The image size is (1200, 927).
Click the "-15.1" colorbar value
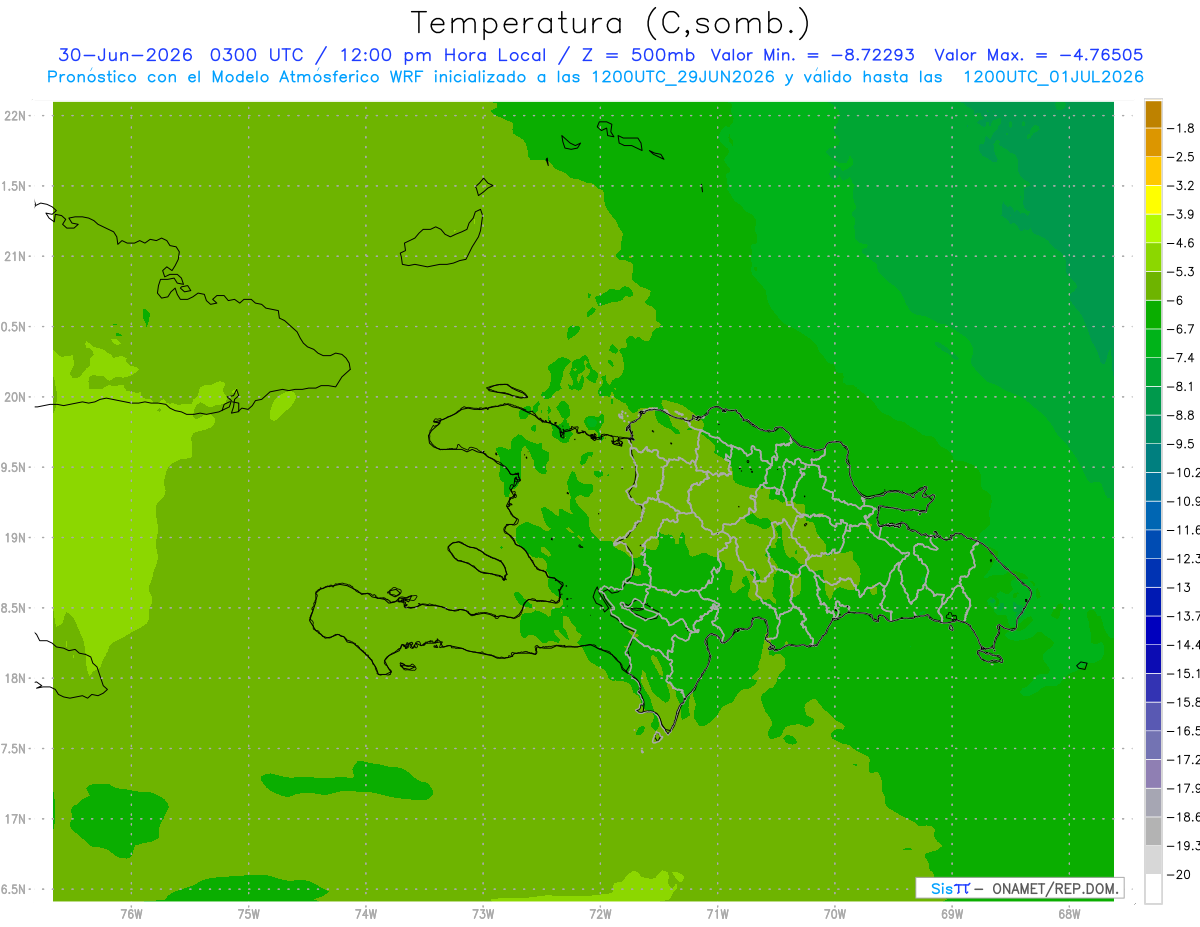click(x=1183, y=673)
